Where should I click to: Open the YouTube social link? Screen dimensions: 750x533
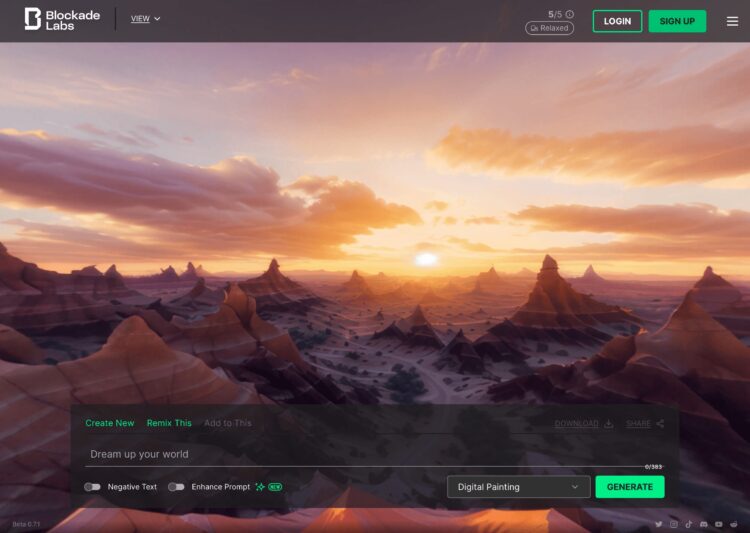click(x=719, y=524)
